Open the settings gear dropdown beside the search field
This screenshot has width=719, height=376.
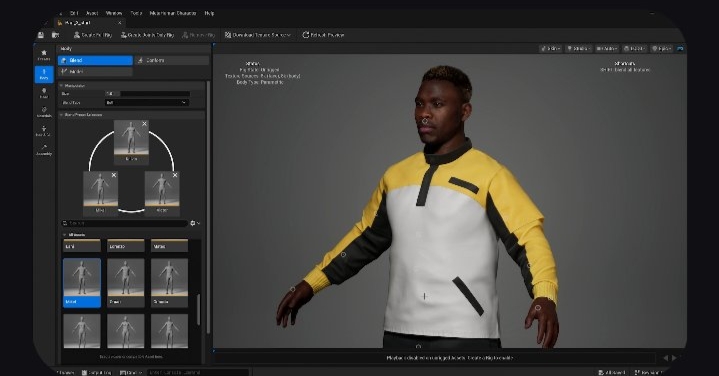[195, 223]
